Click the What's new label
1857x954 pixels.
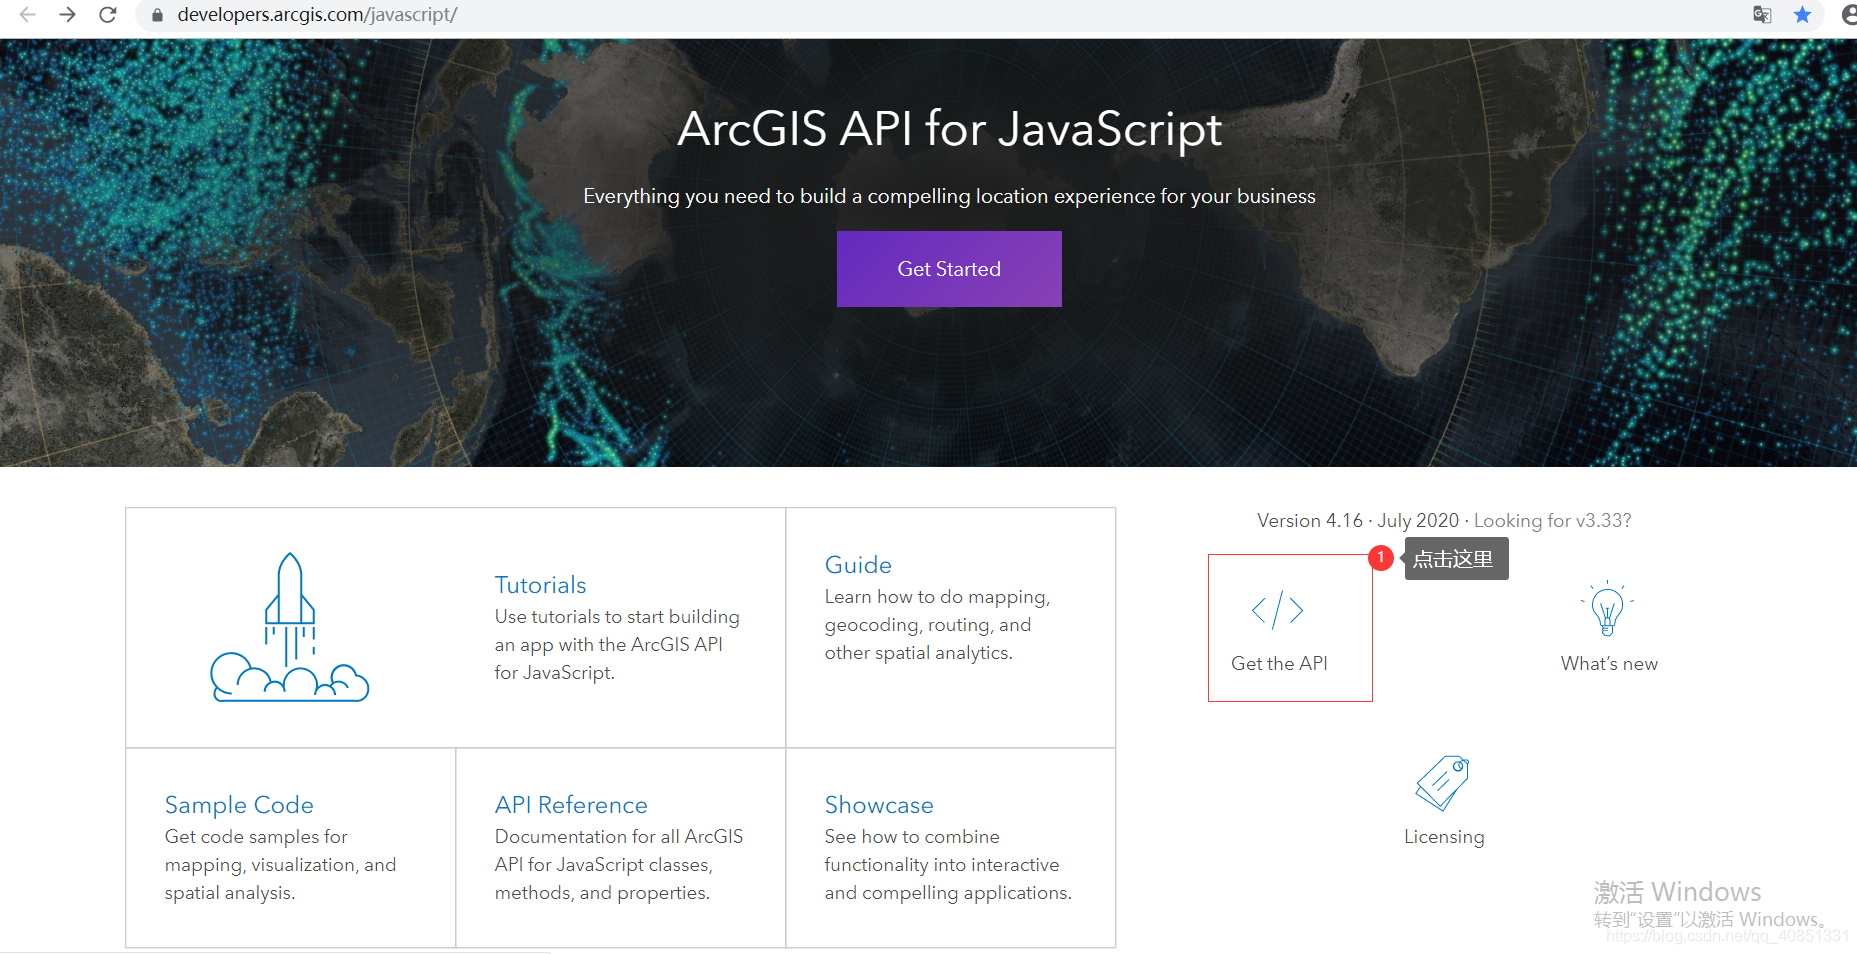(x=1609, y=664)
